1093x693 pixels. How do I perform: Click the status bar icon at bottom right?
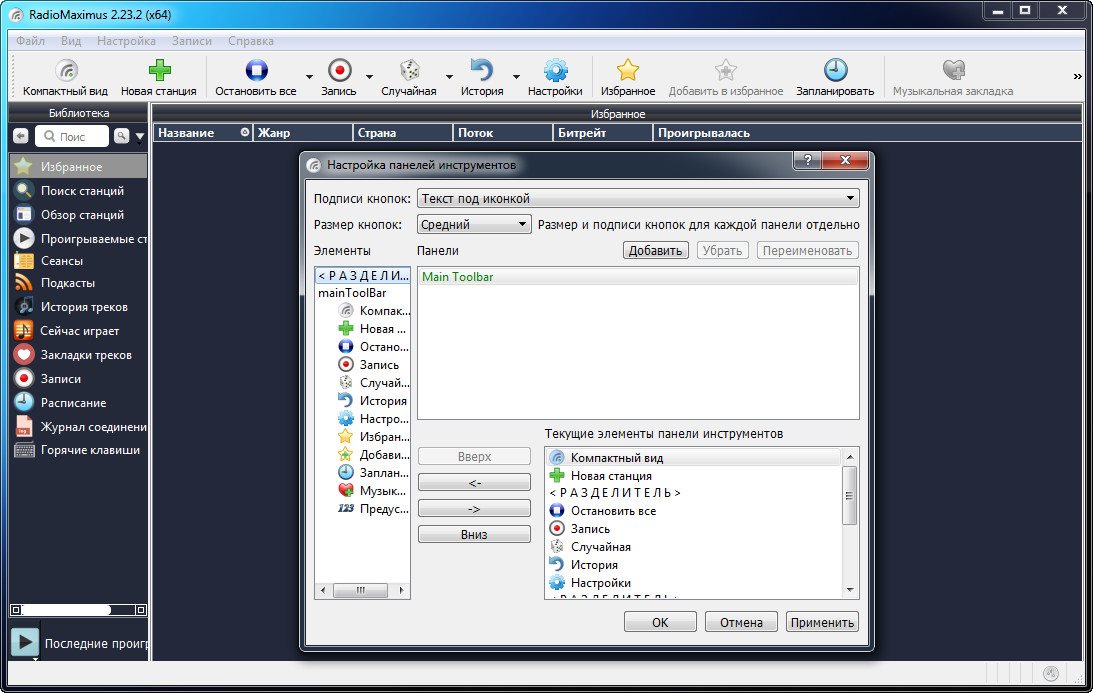tap(1050, 673)
